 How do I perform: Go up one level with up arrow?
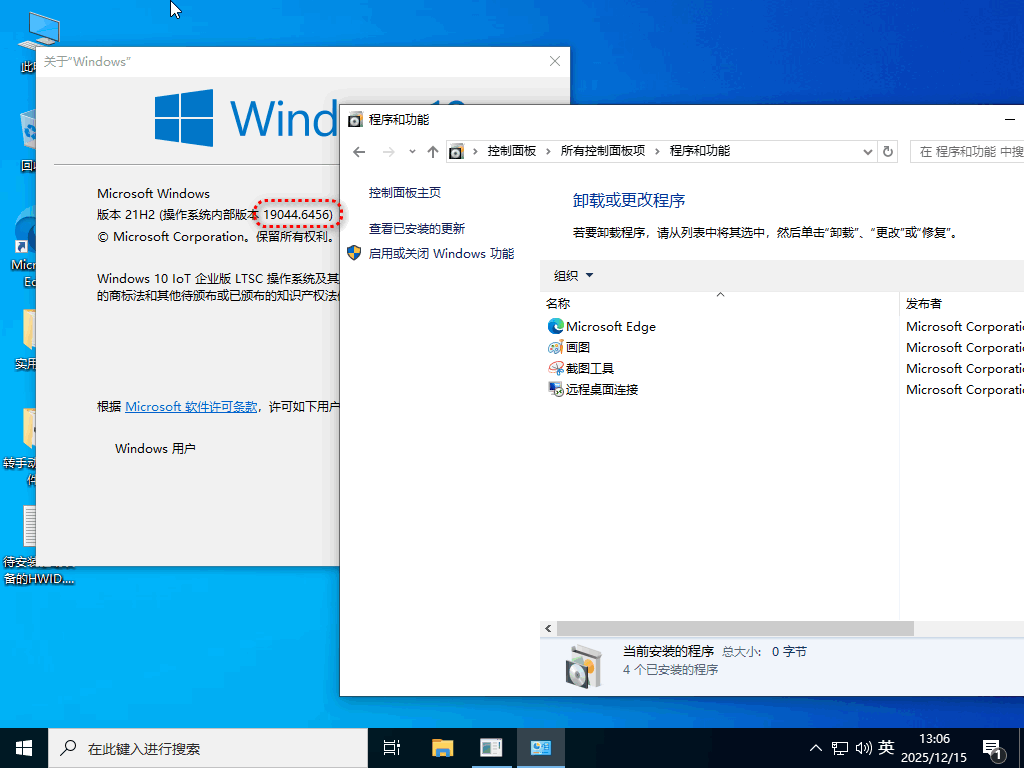tap(432, 151)
